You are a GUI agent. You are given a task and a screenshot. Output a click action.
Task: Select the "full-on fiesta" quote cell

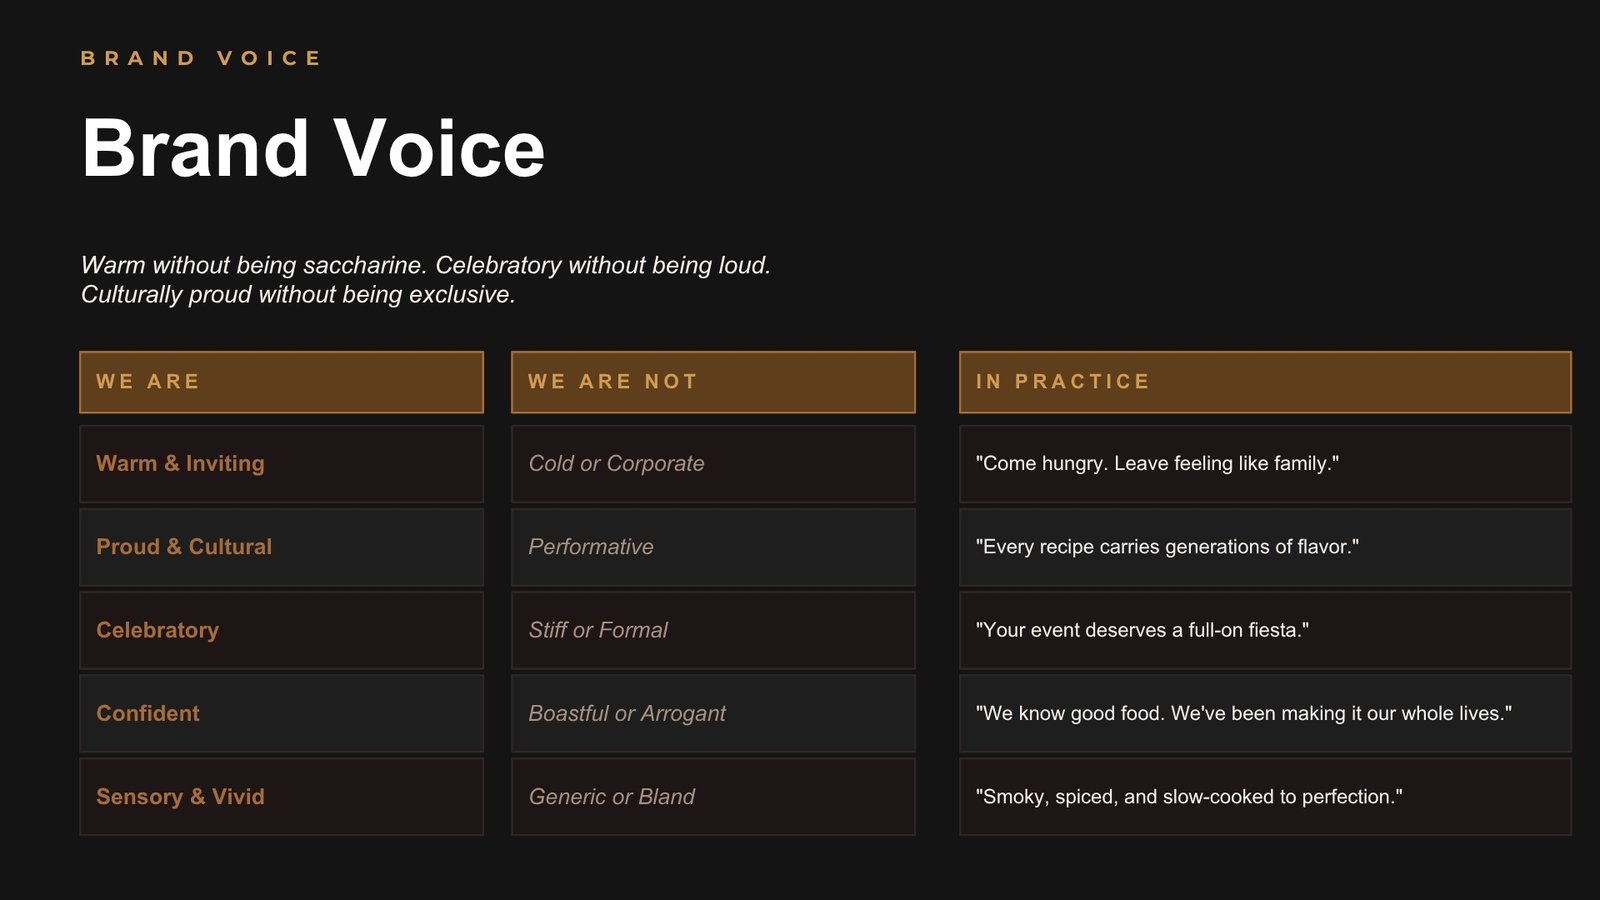pyautogui.click(x=1265, y=630)
